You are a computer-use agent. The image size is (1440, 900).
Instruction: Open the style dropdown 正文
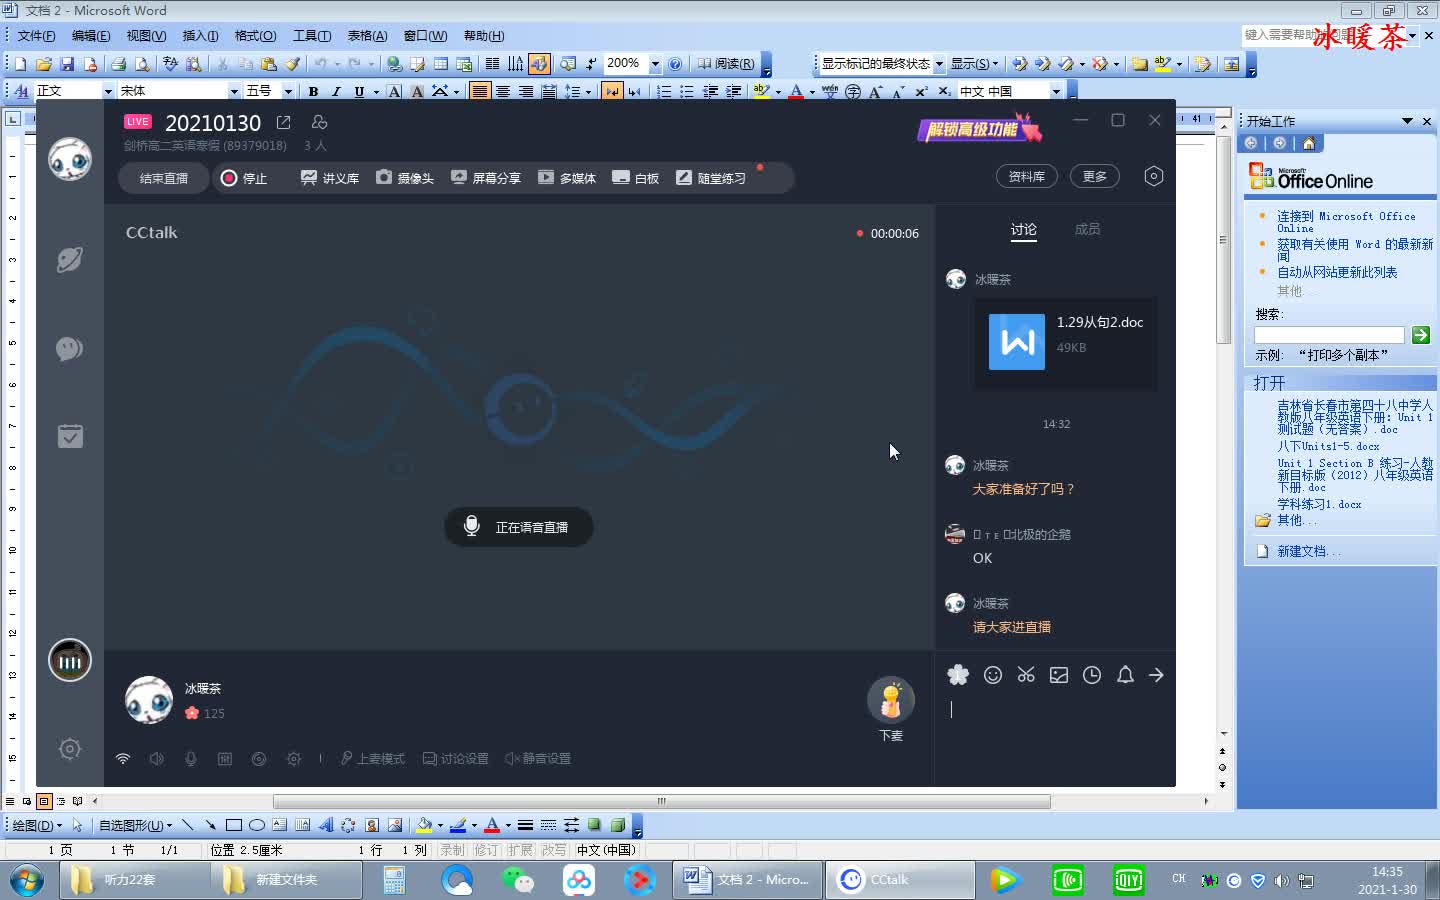pyautogui.click(x=108, y=91)
